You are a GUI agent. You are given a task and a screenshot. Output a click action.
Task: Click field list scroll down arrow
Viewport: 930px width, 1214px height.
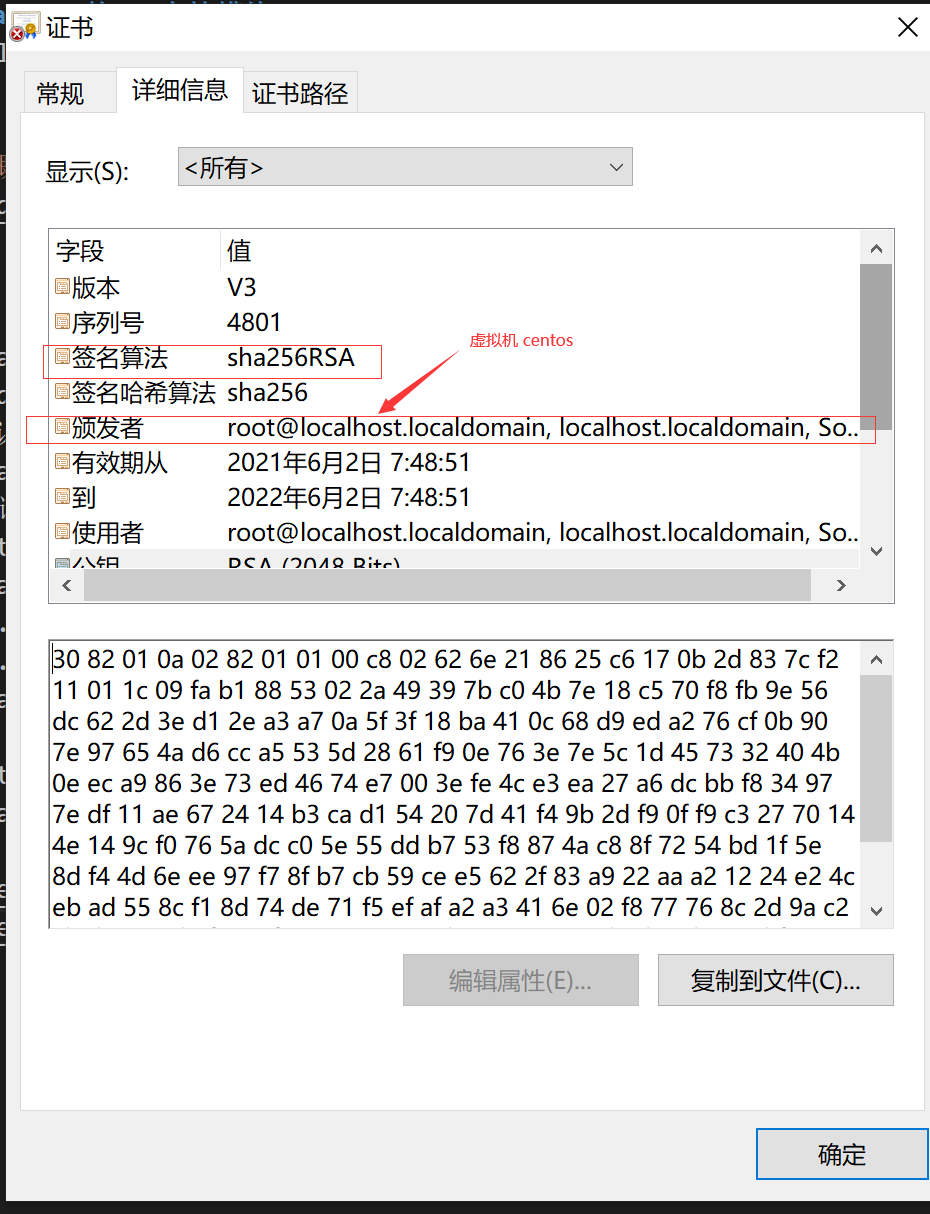tap(876, 551)
